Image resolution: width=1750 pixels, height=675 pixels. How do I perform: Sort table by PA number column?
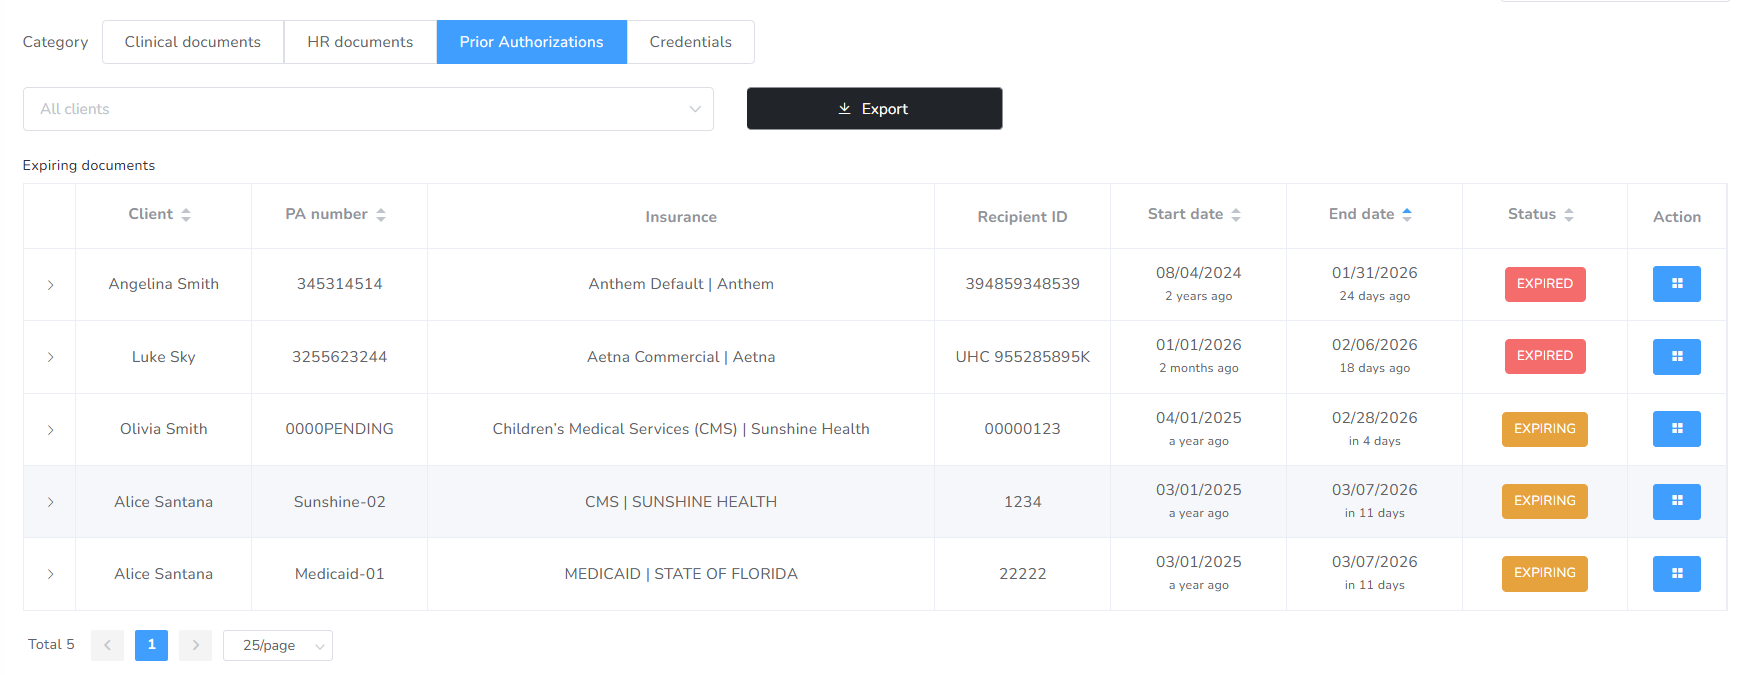pyautogui.click(x=336, y=215)
